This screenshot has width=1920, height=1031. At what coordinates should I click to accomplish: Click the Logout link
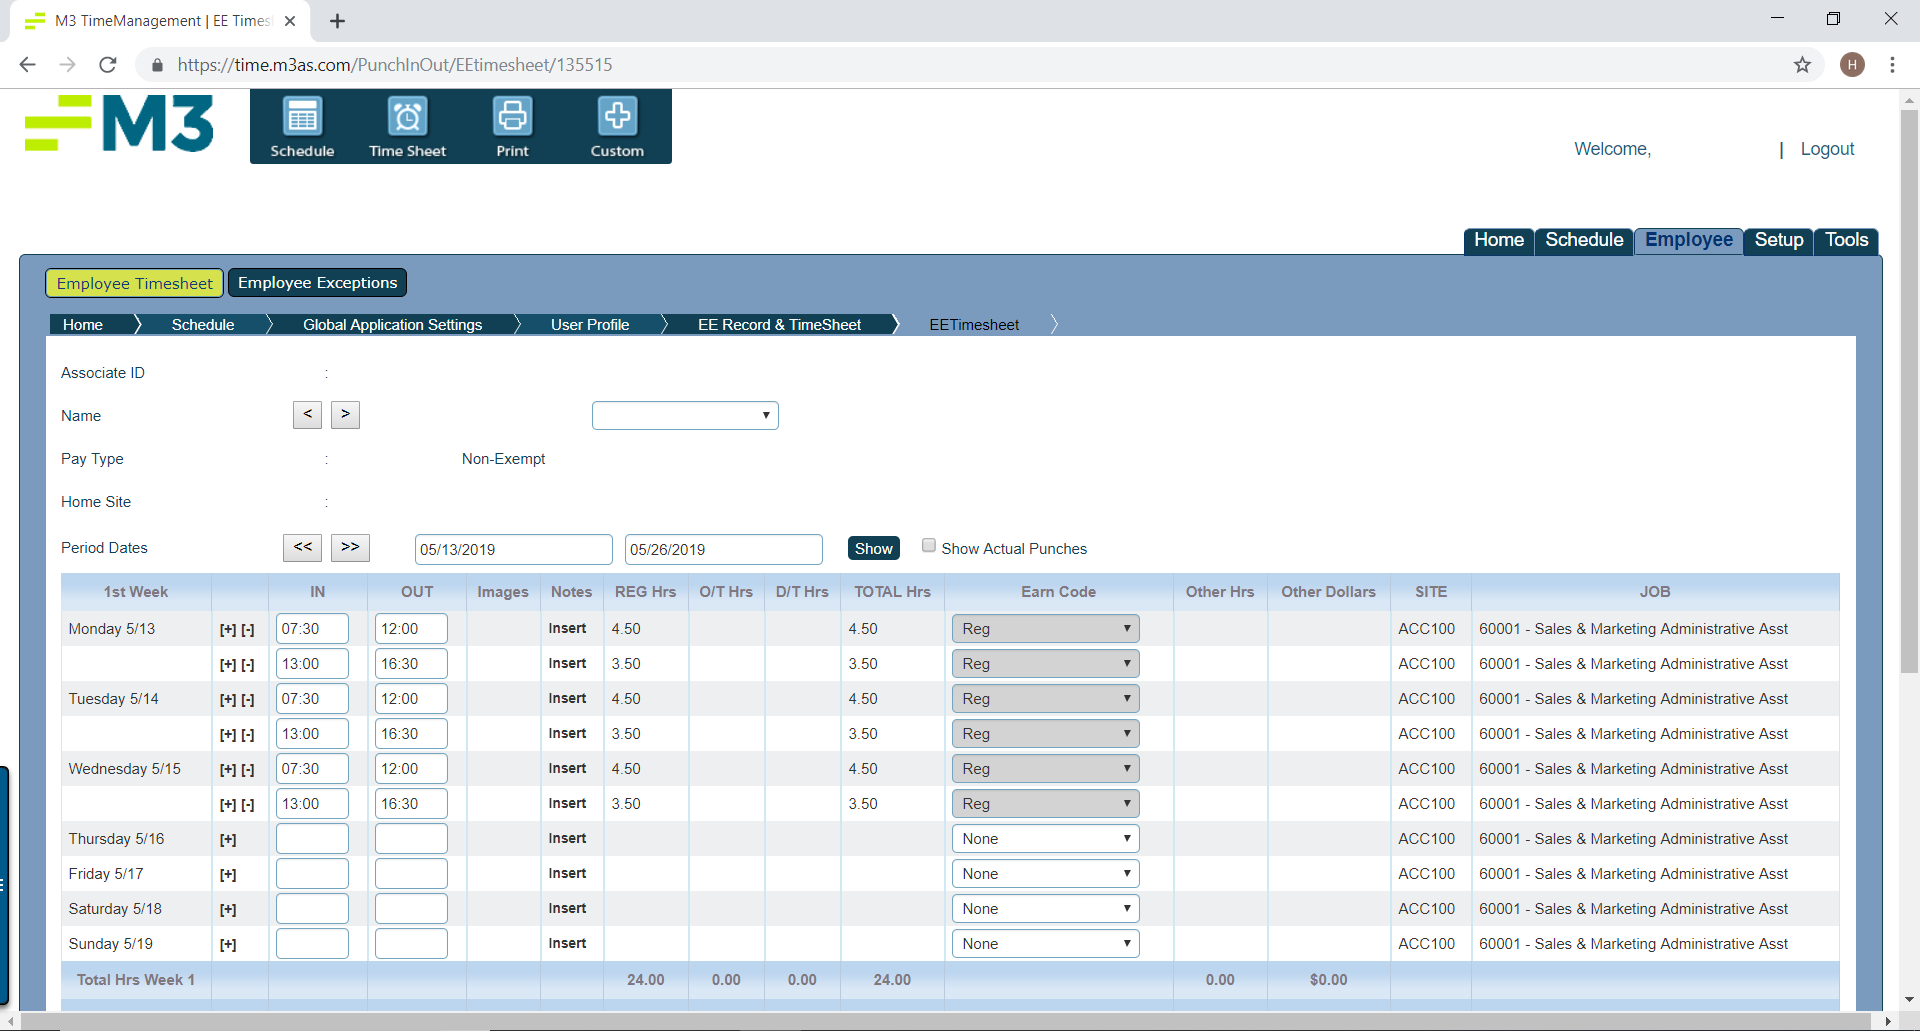click(x=1827, y=149)
